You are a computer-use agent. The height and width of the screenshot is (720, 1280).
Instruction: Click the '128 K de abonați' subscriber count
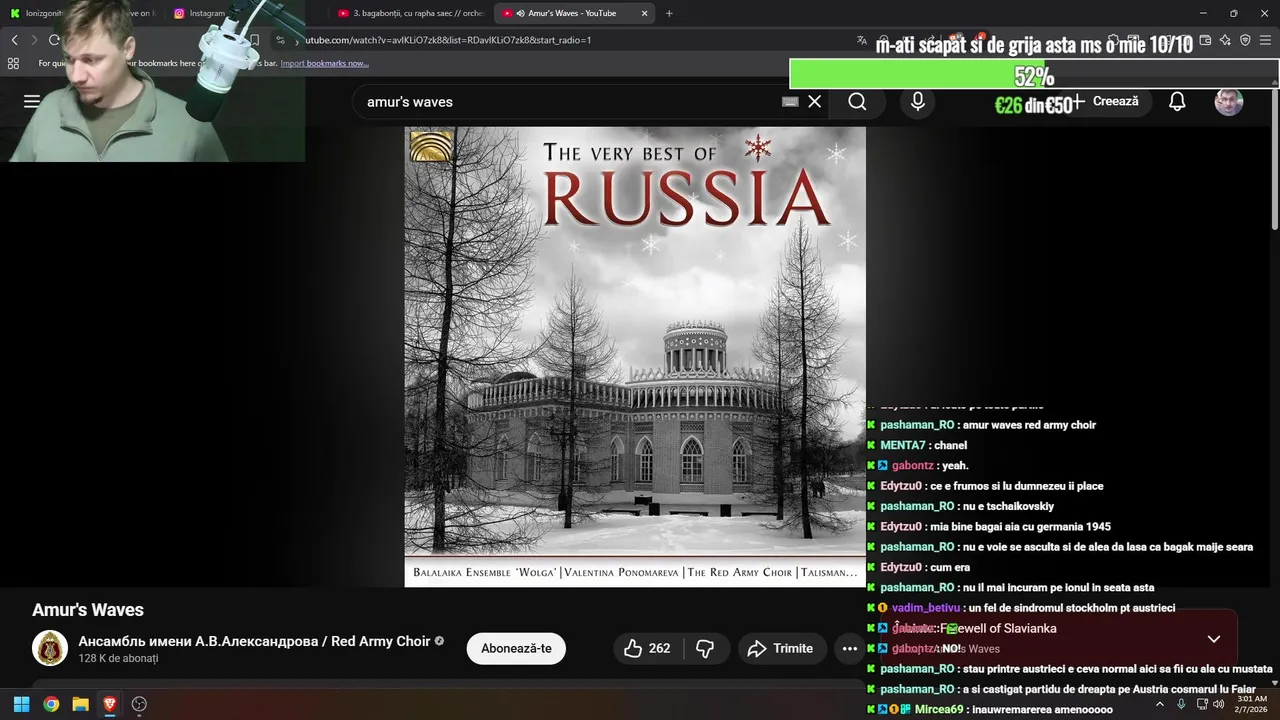(118, 658)
